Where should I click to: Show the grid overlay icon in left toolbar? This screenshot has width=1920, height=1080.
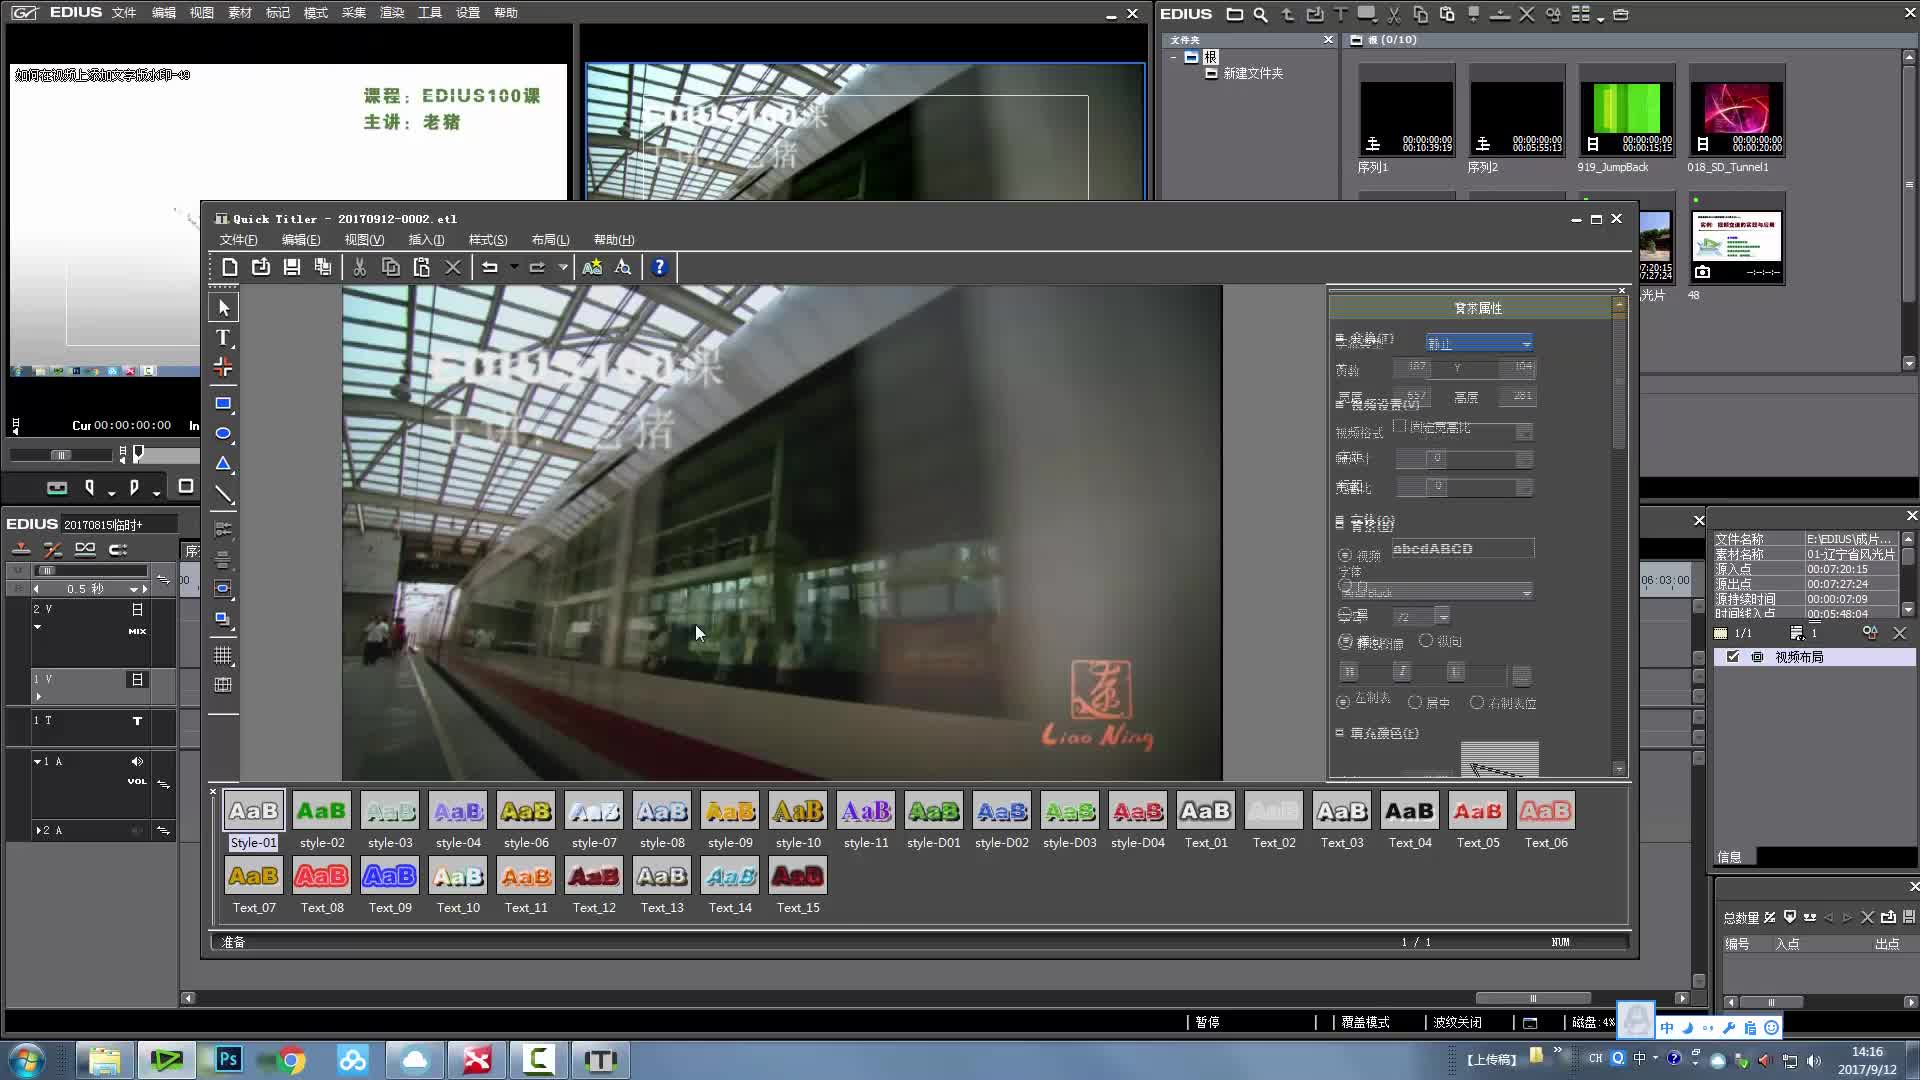[x=223, y=656]
